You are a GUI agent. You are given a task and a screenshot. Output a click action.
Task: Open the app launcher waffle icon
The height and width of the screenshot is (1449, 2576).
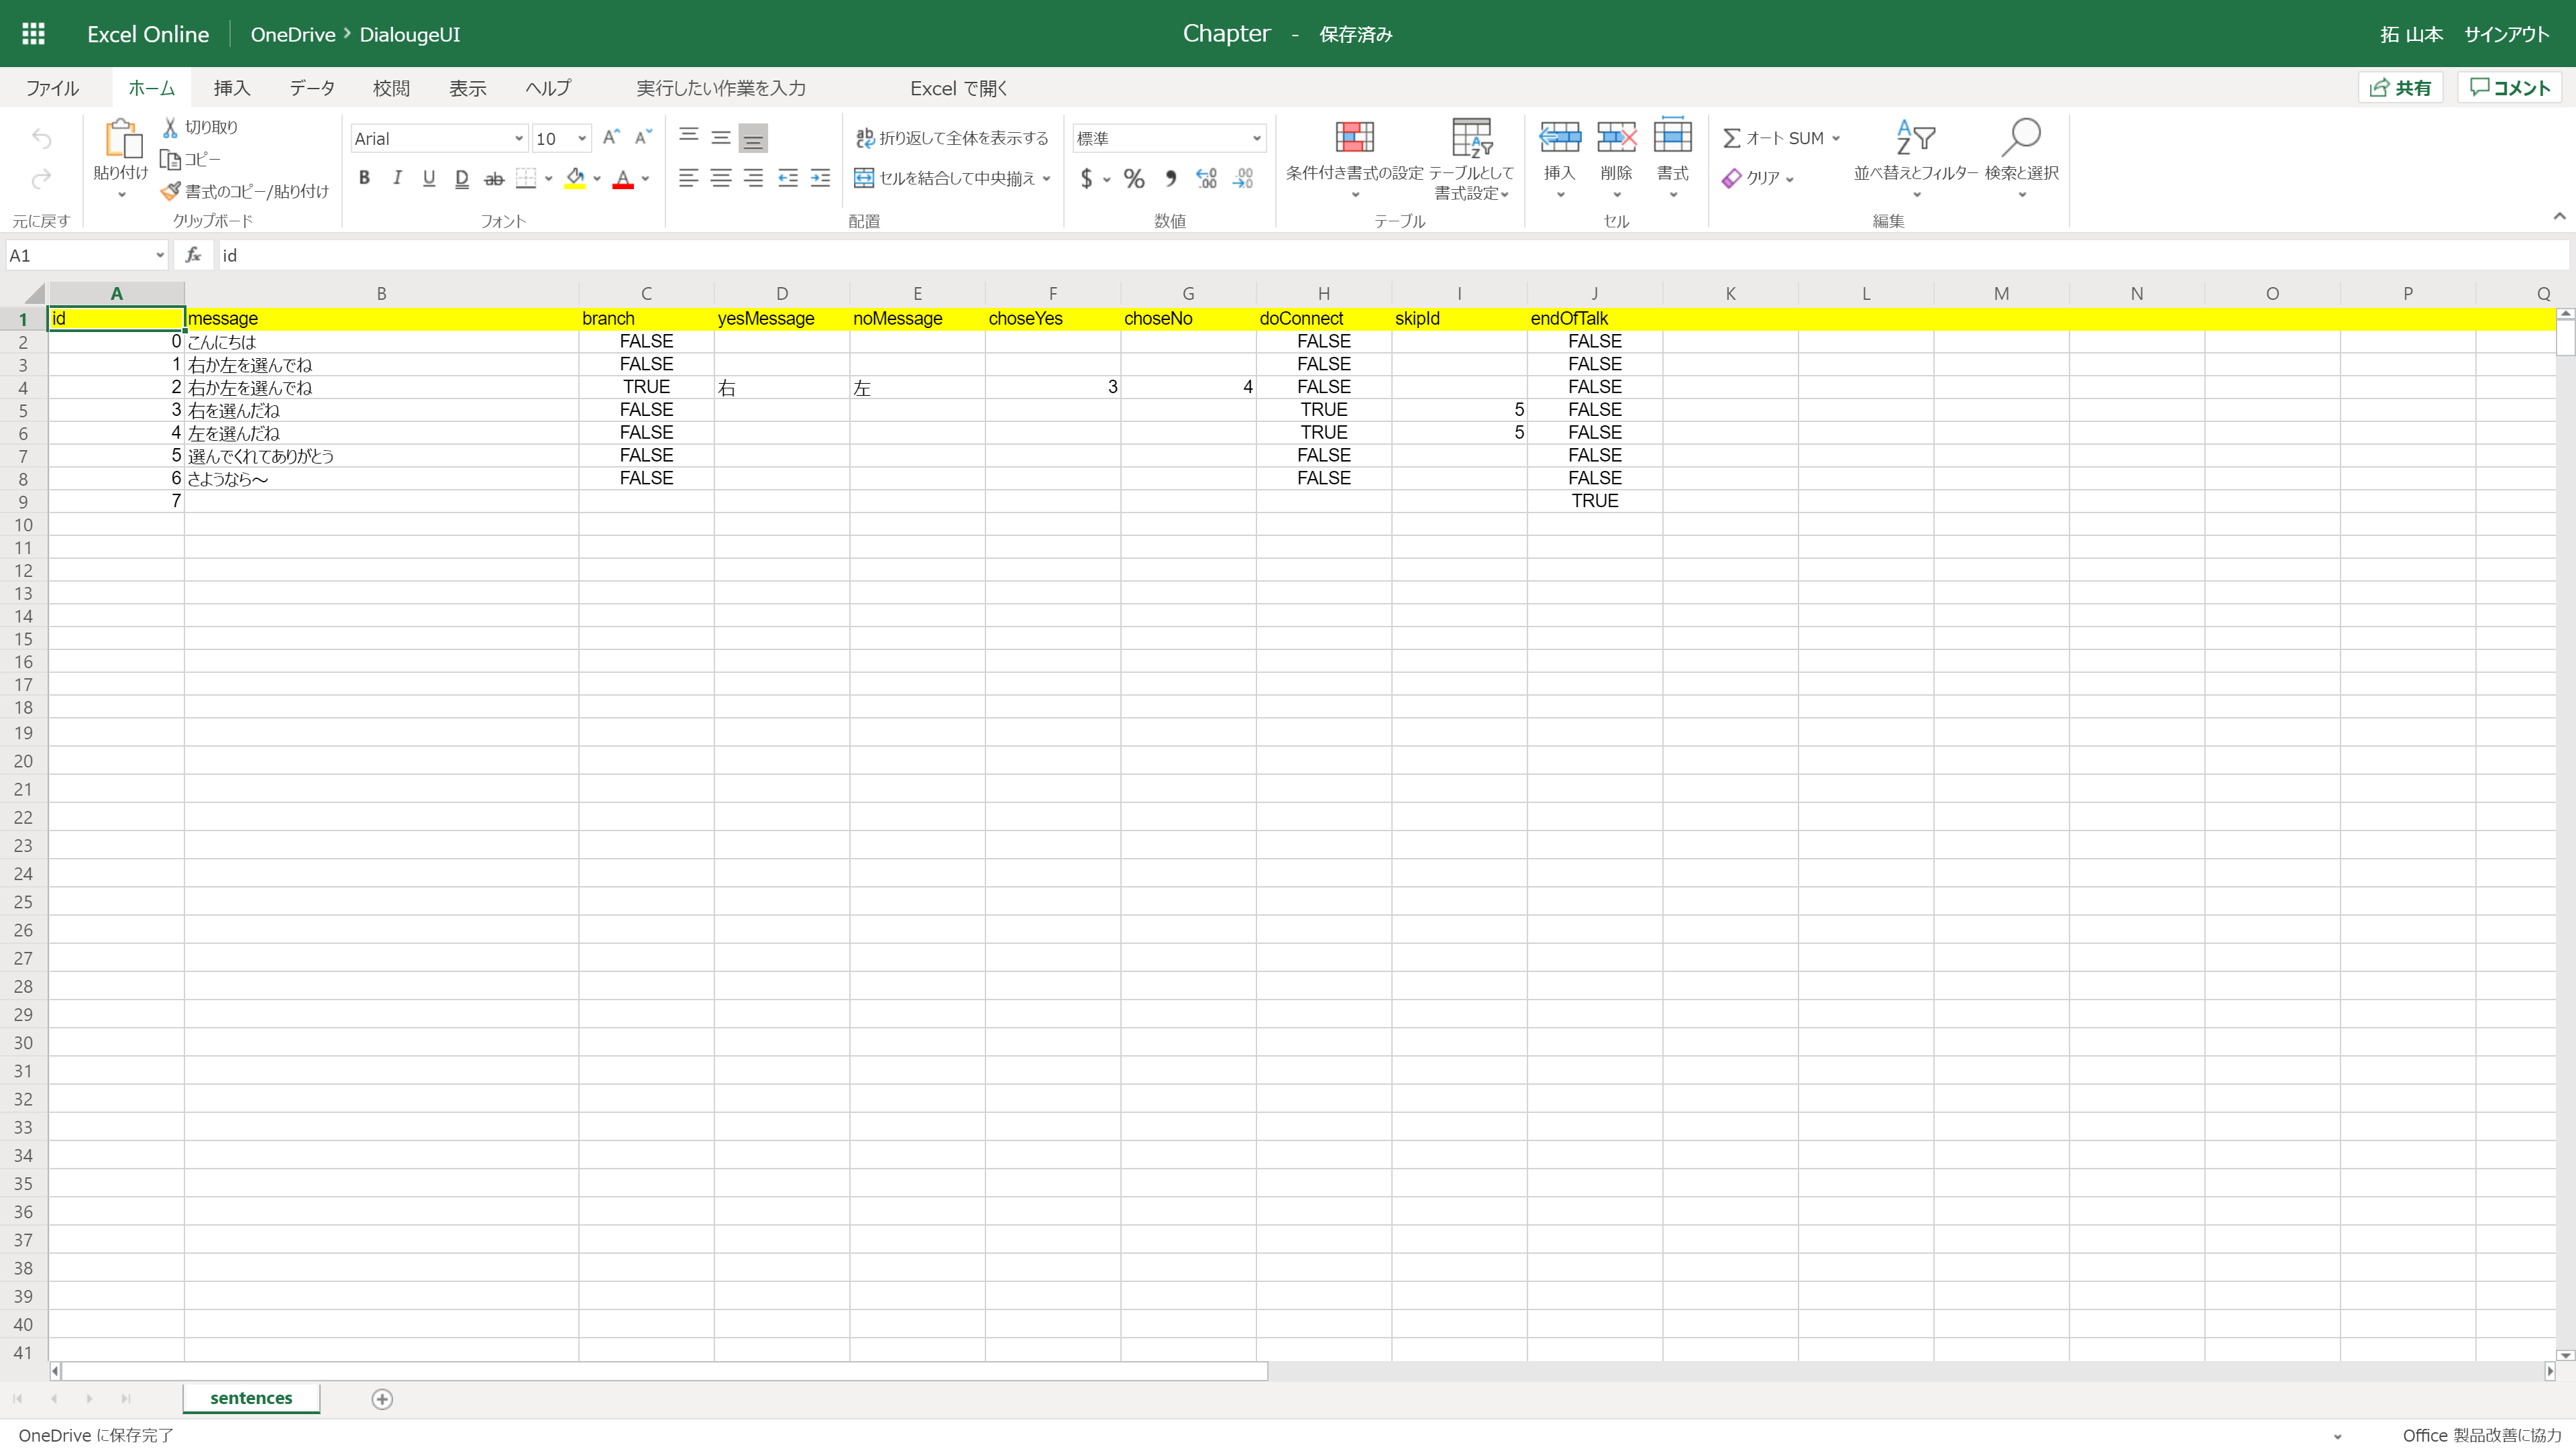[33, 33]
